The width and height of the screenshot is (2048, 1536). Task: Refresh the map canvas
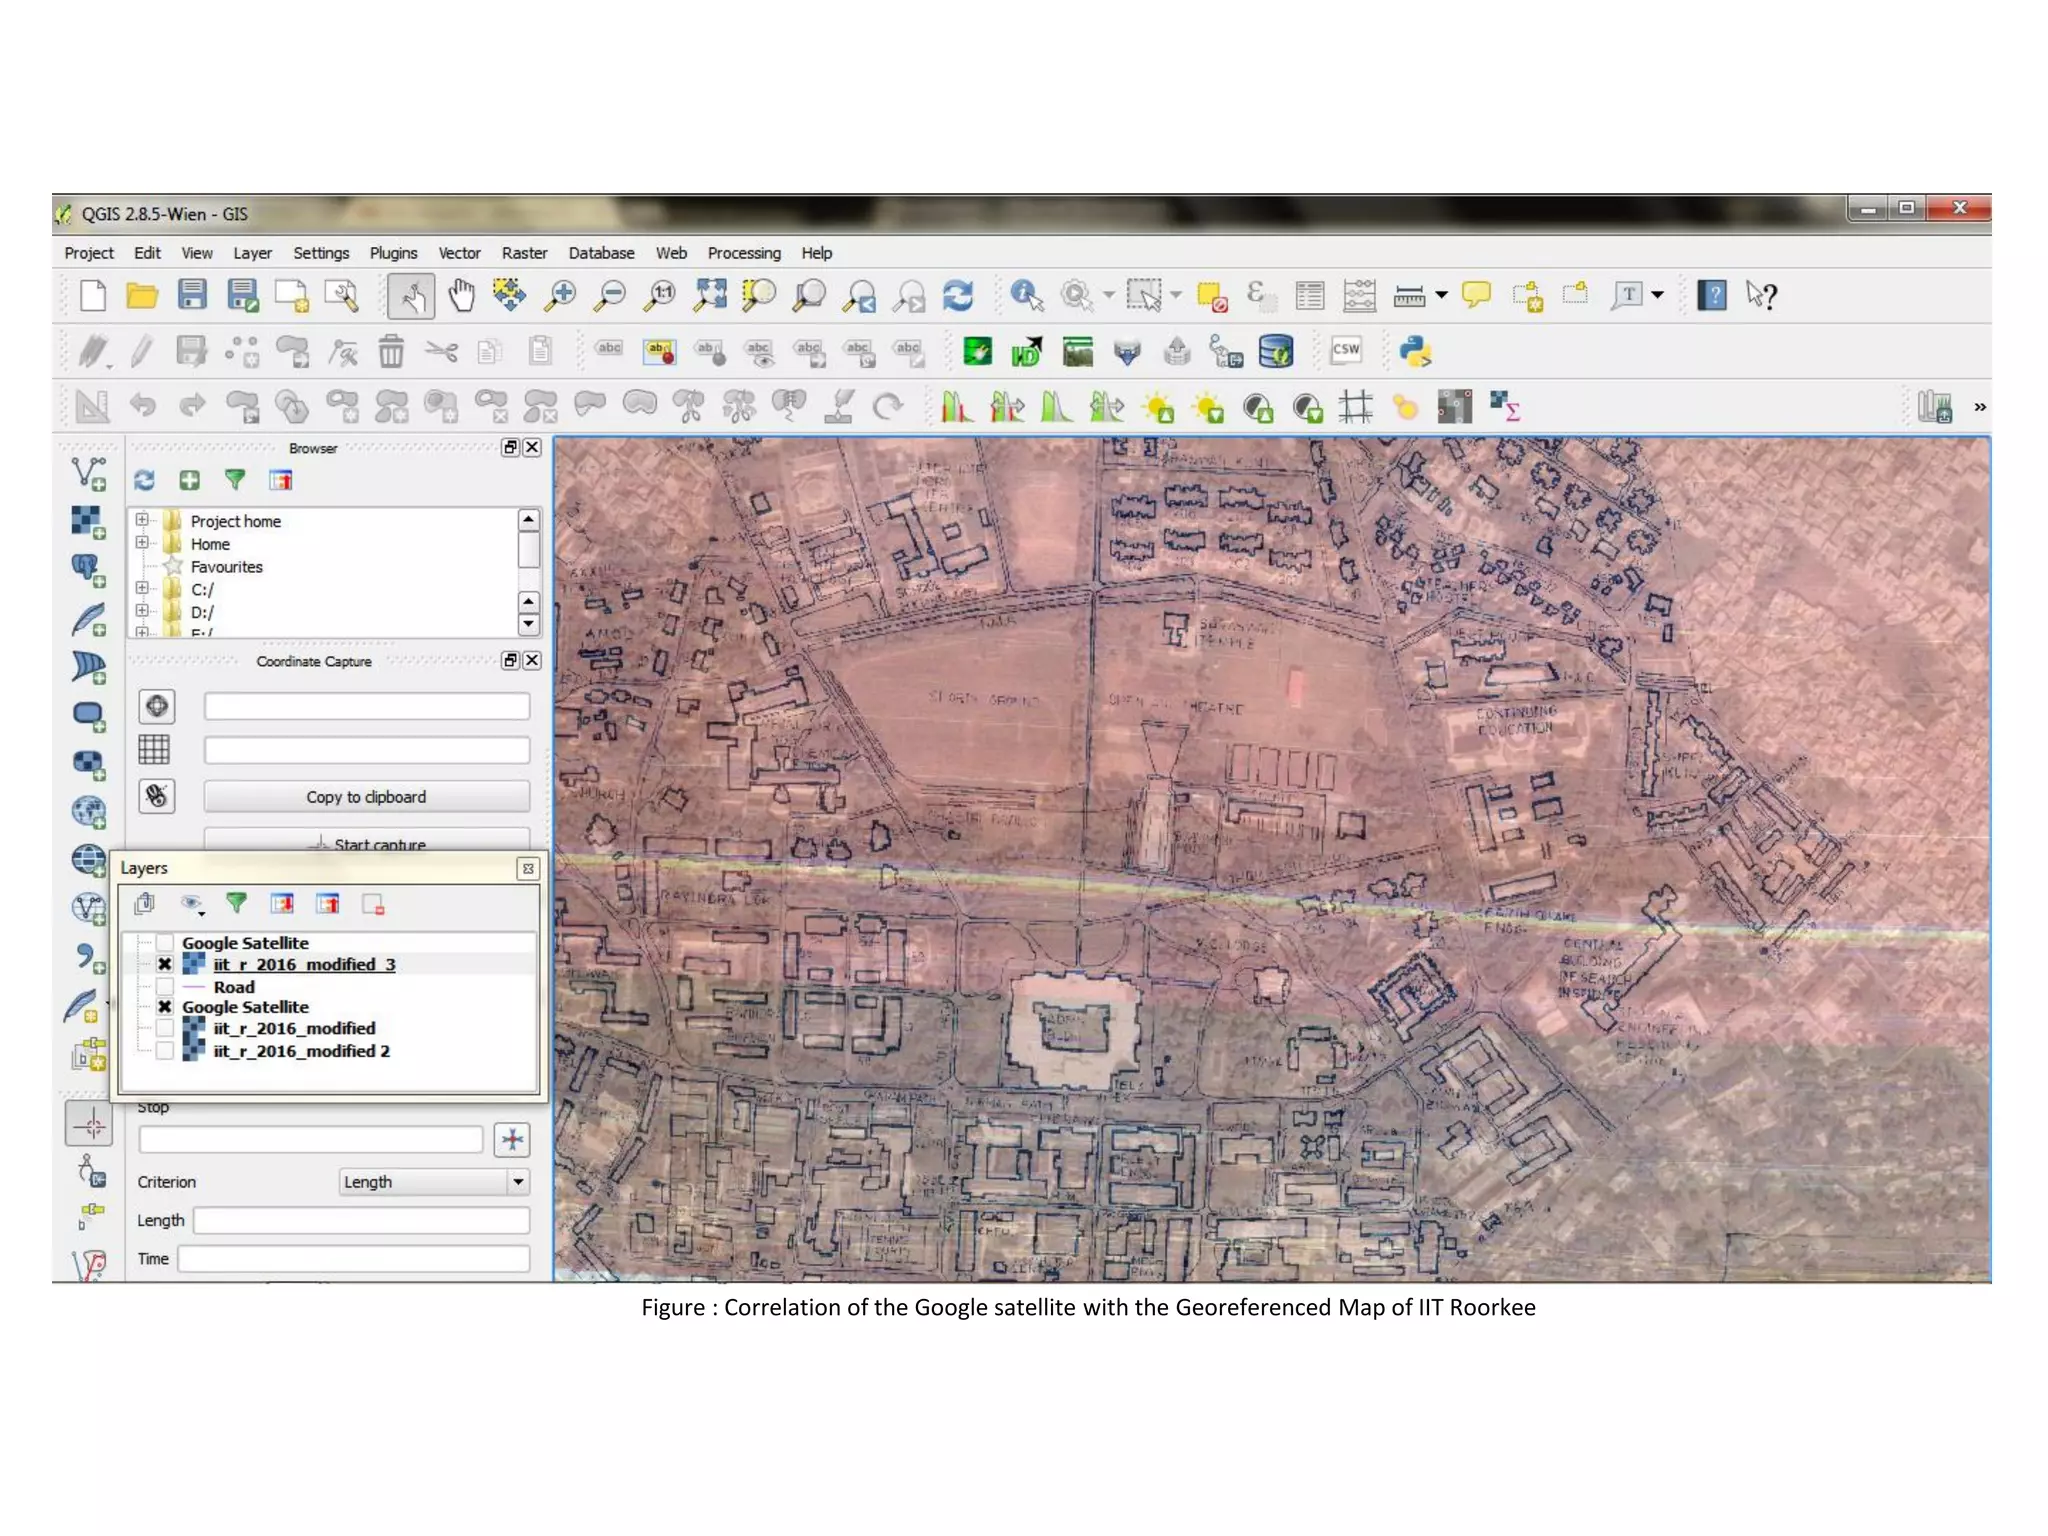(958, 296)
